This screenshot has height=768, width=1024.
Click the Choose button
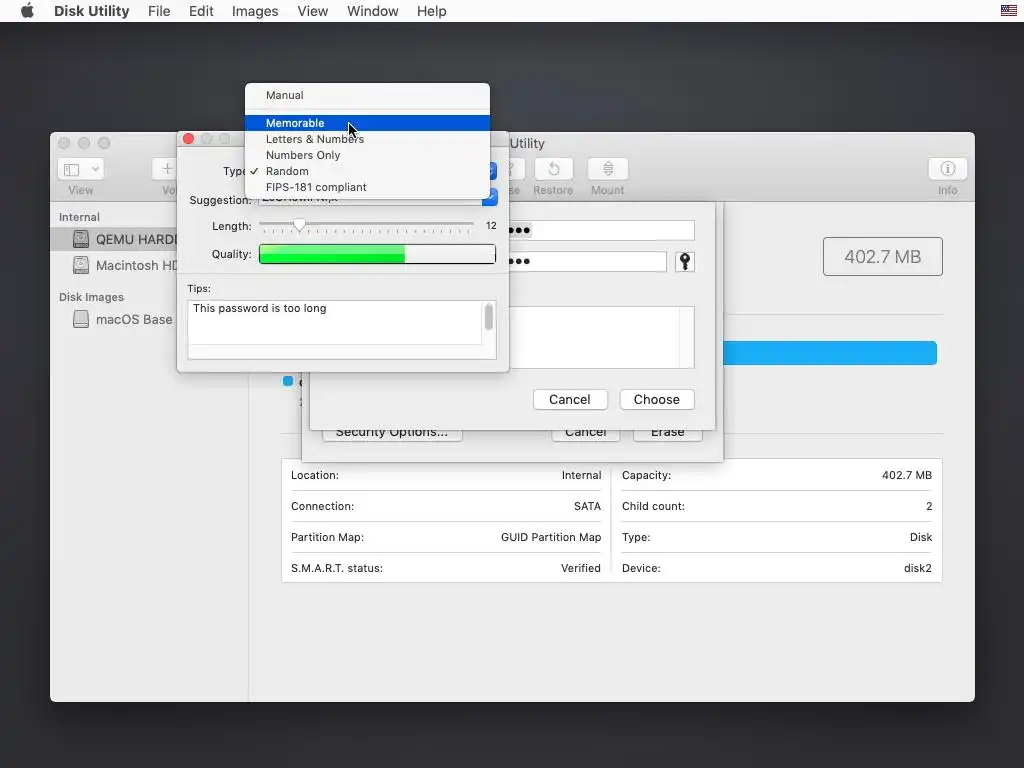[657, 400]
